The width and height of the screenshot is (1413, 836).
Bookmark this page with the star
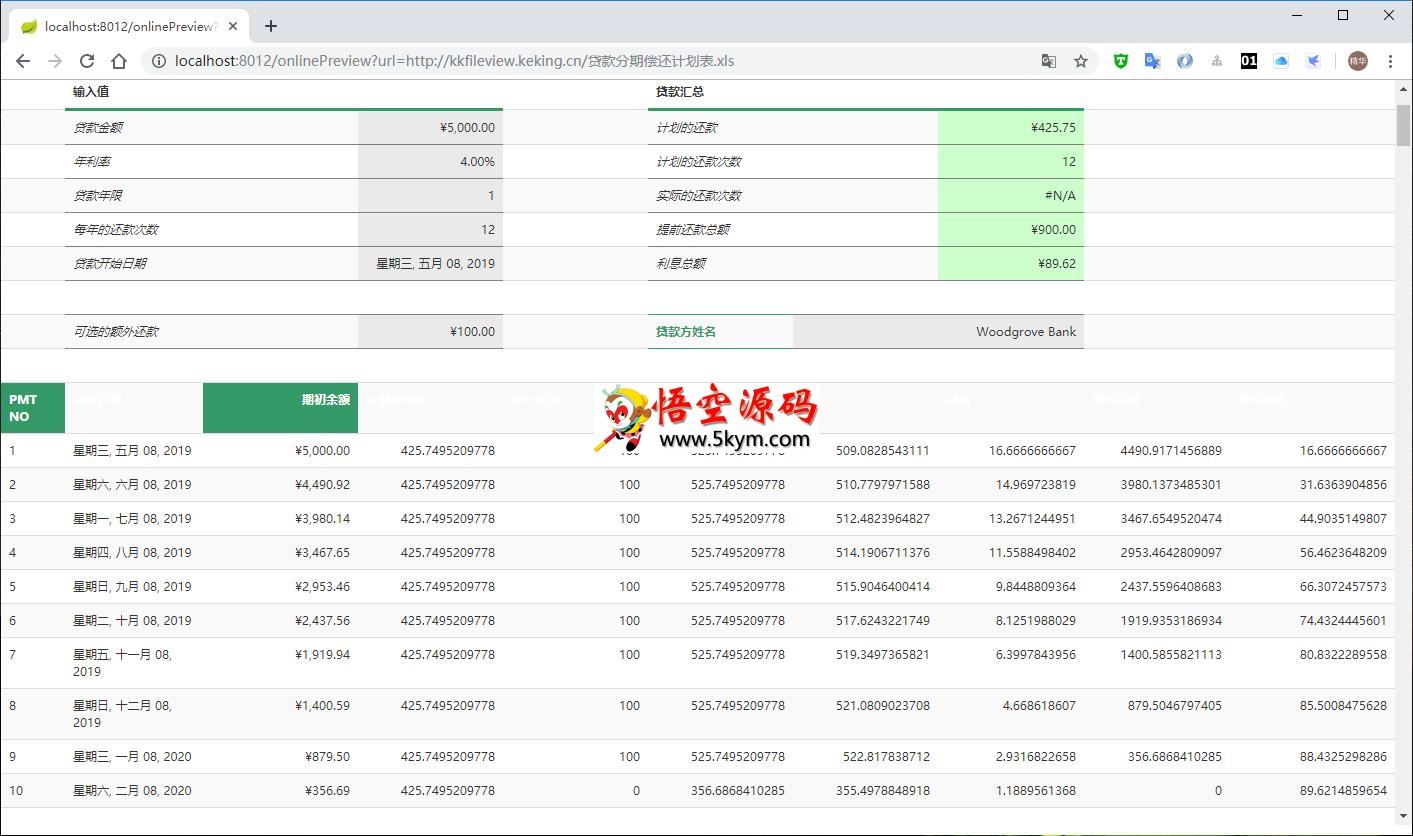(1081, 61)
